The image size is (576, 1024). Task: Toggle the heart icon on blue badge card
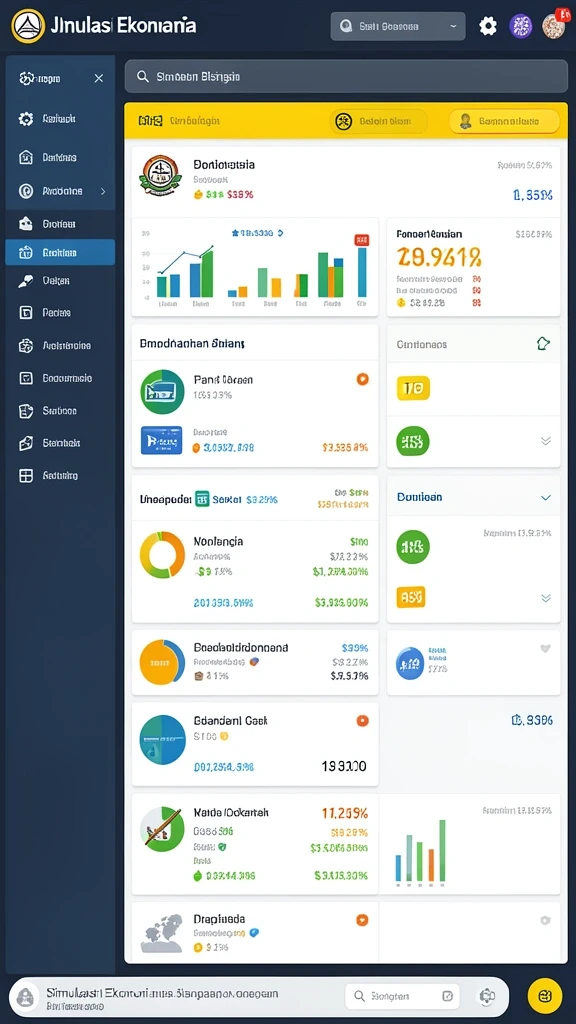pos(546,648)
